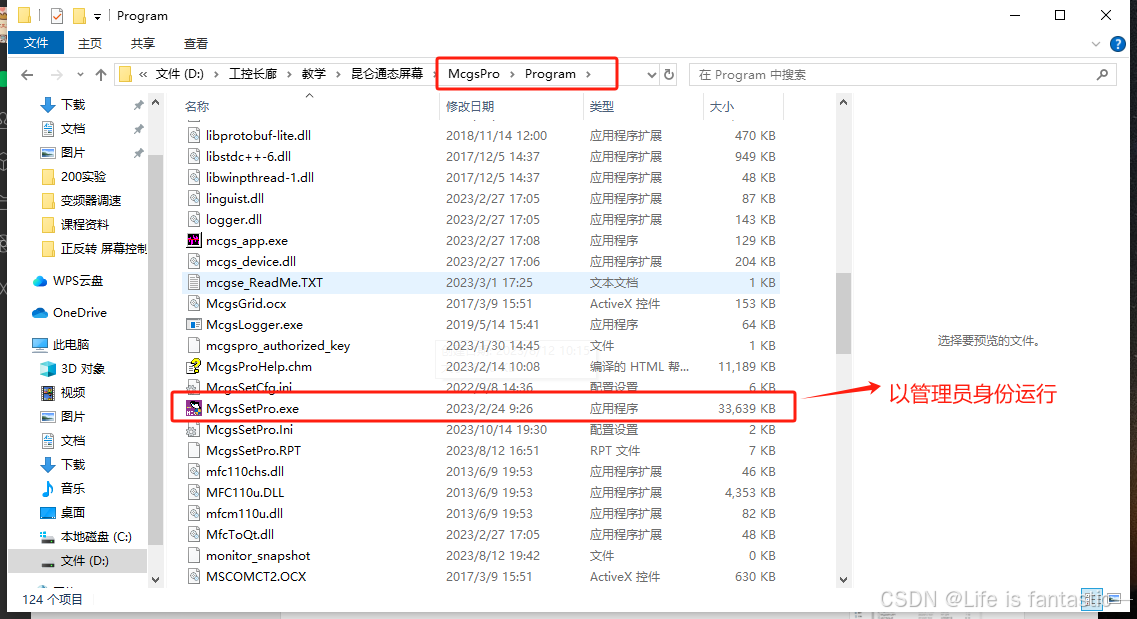
Task: Switch to the 查看 ribbon tab
Action: [x=196, y=43]
